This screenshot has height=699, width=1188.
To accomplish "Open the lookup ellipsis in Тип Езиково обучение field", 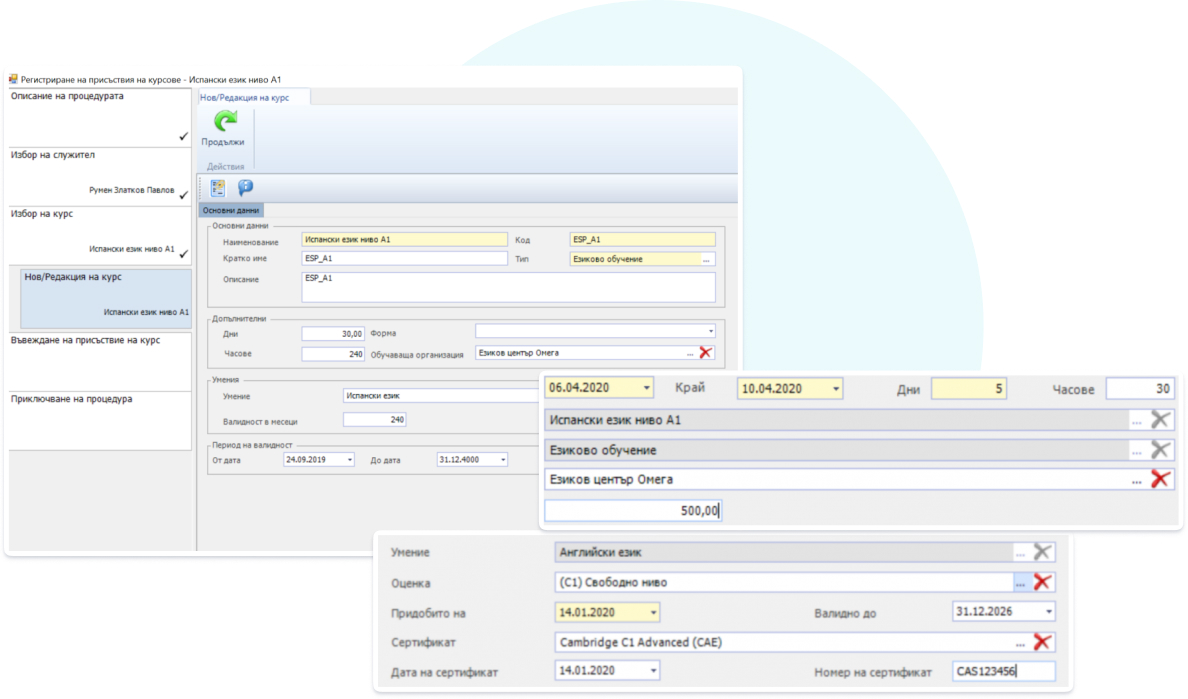I will (x=706, y=259).
